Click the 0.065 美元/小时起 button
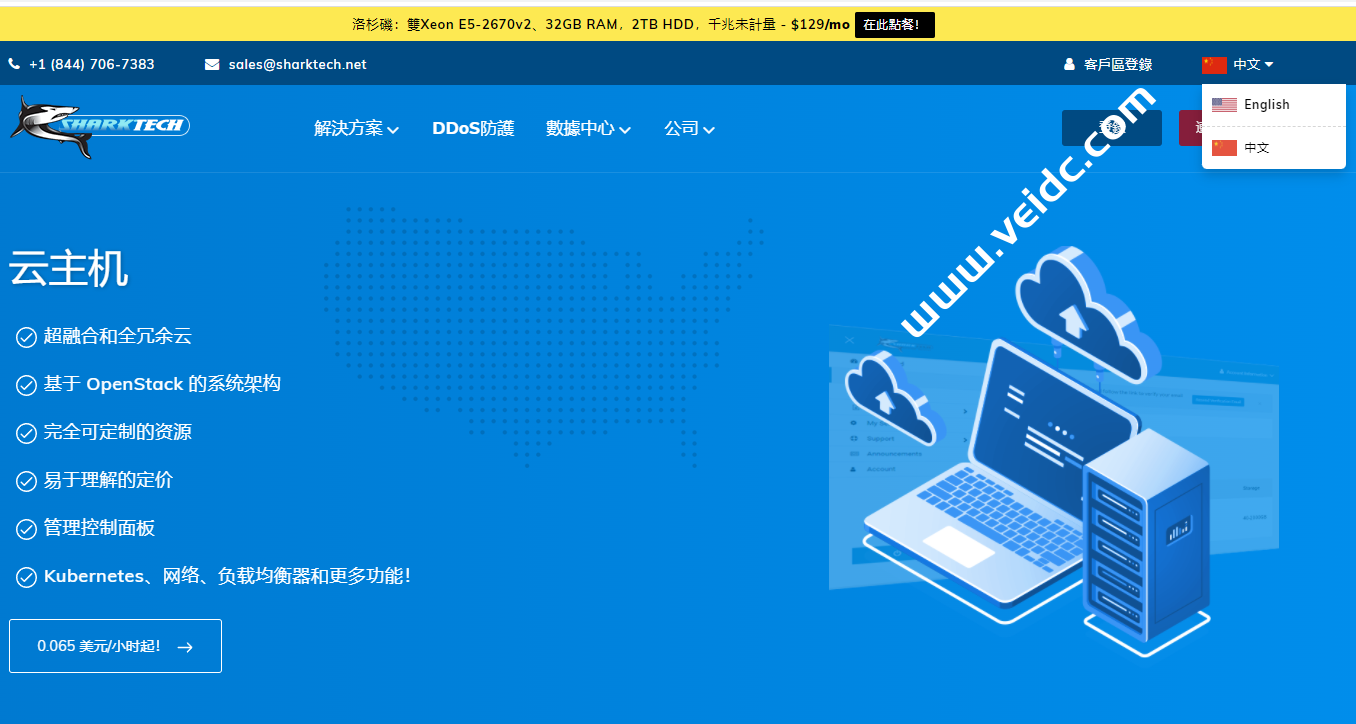Screen dimensions: 1356x724 coord(115,646)
